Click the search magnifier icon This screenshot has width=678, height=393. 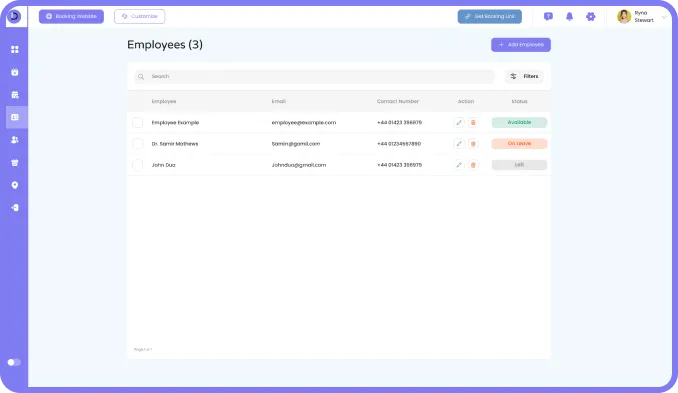click(x=141, y=77)
